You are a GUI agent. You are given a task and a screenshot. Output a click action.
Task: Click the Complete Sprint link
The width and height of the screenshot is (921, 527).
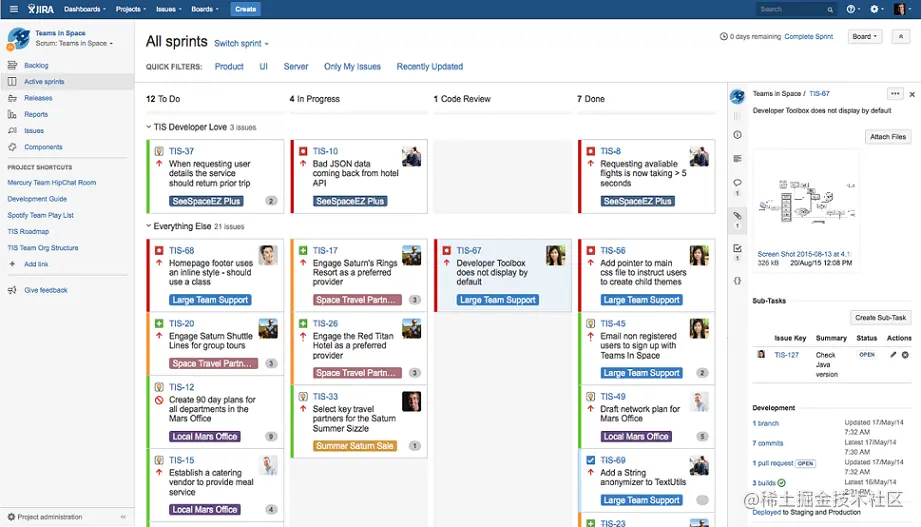click(809, 36)
